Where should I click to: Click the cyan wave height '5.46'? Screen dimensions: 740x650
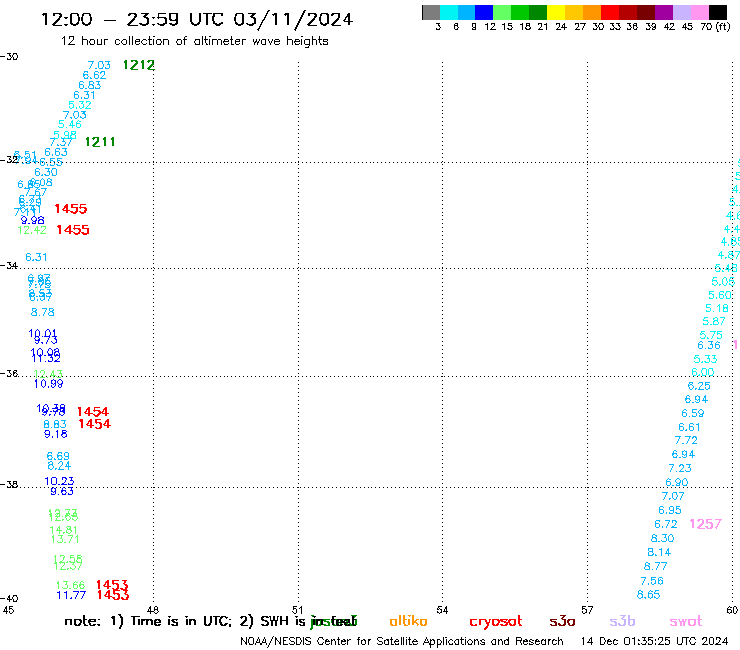pyautogui.click(x=70, y=124)
